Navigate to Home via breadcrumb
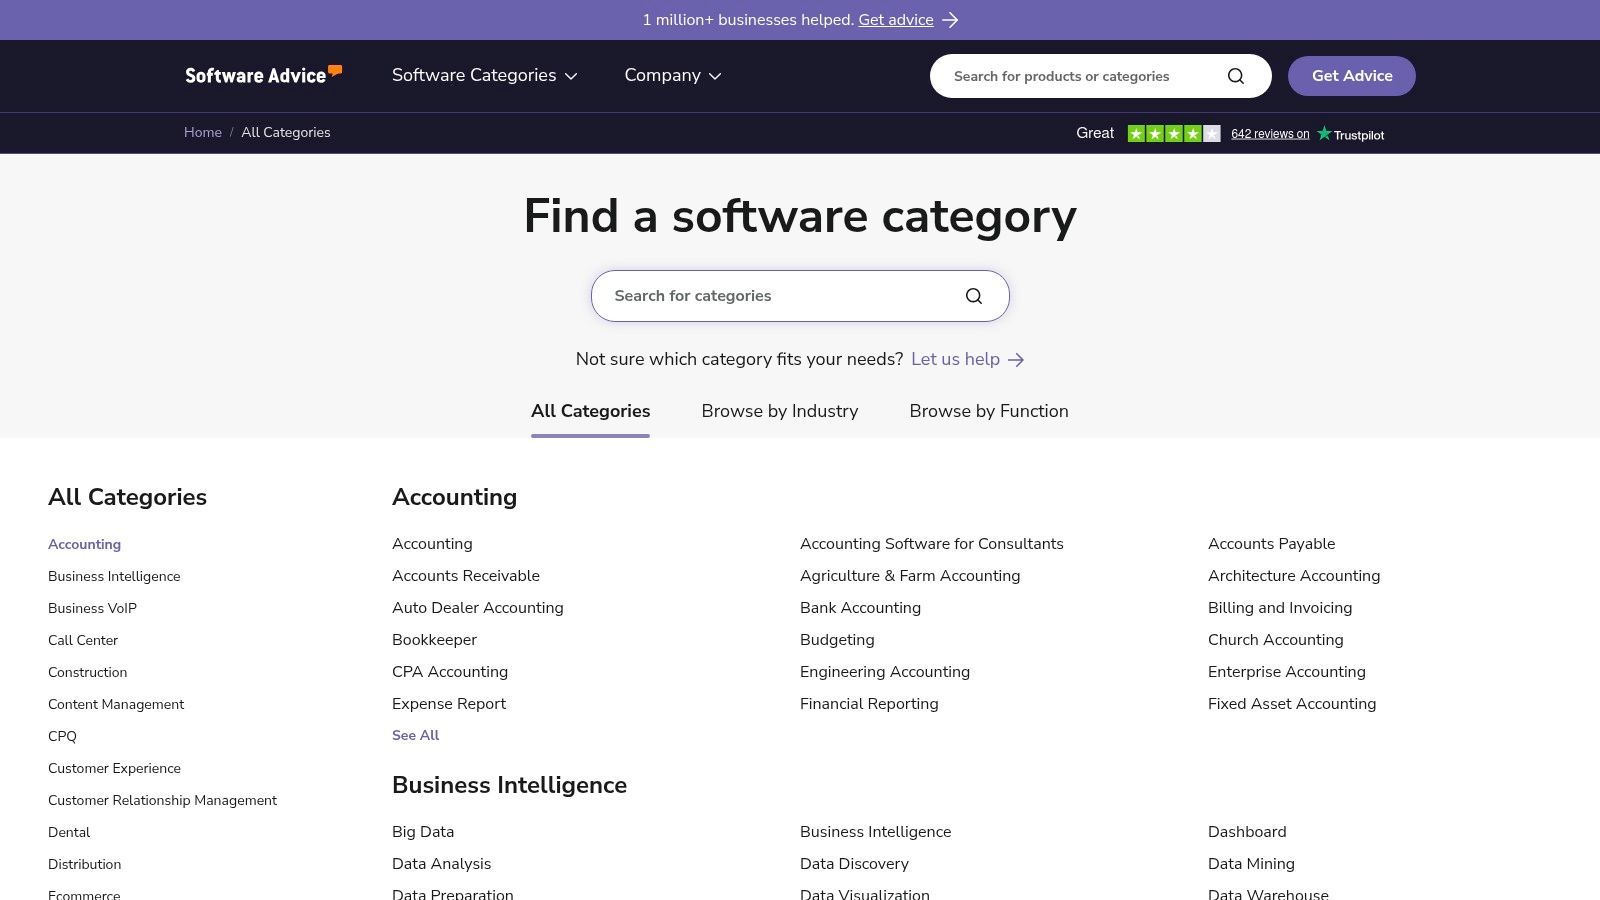 click(x=203, y=132)
